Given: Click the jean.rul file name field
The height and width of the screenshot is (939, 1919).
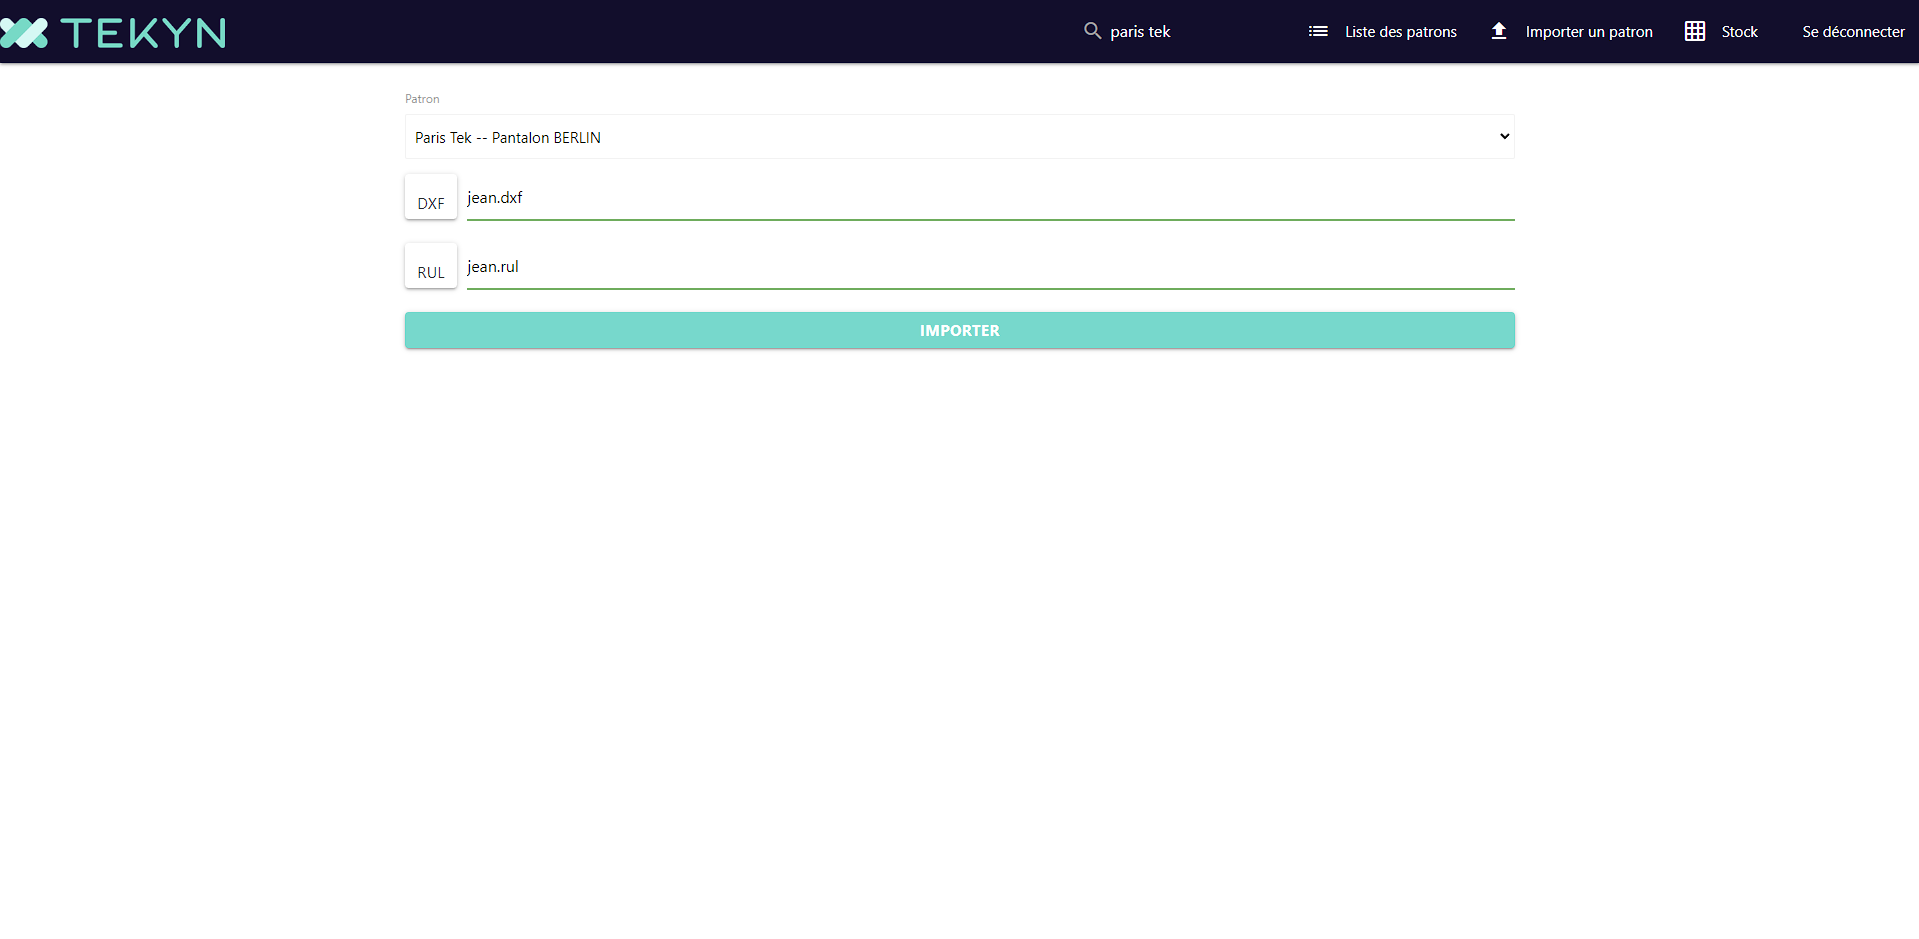Looking at the screenshot, I should (990, 267).
